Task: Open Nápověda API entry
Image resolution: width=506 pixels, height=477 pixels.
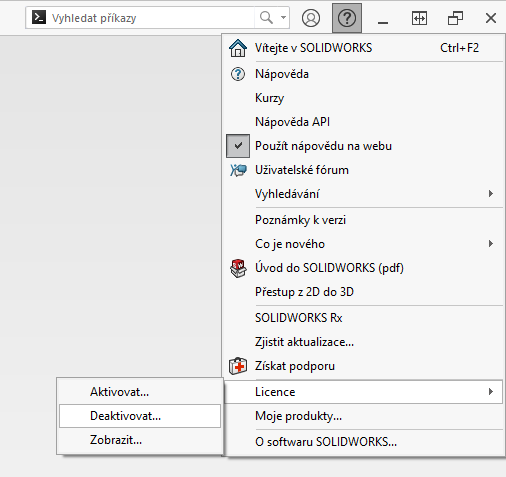Action: 364,122
